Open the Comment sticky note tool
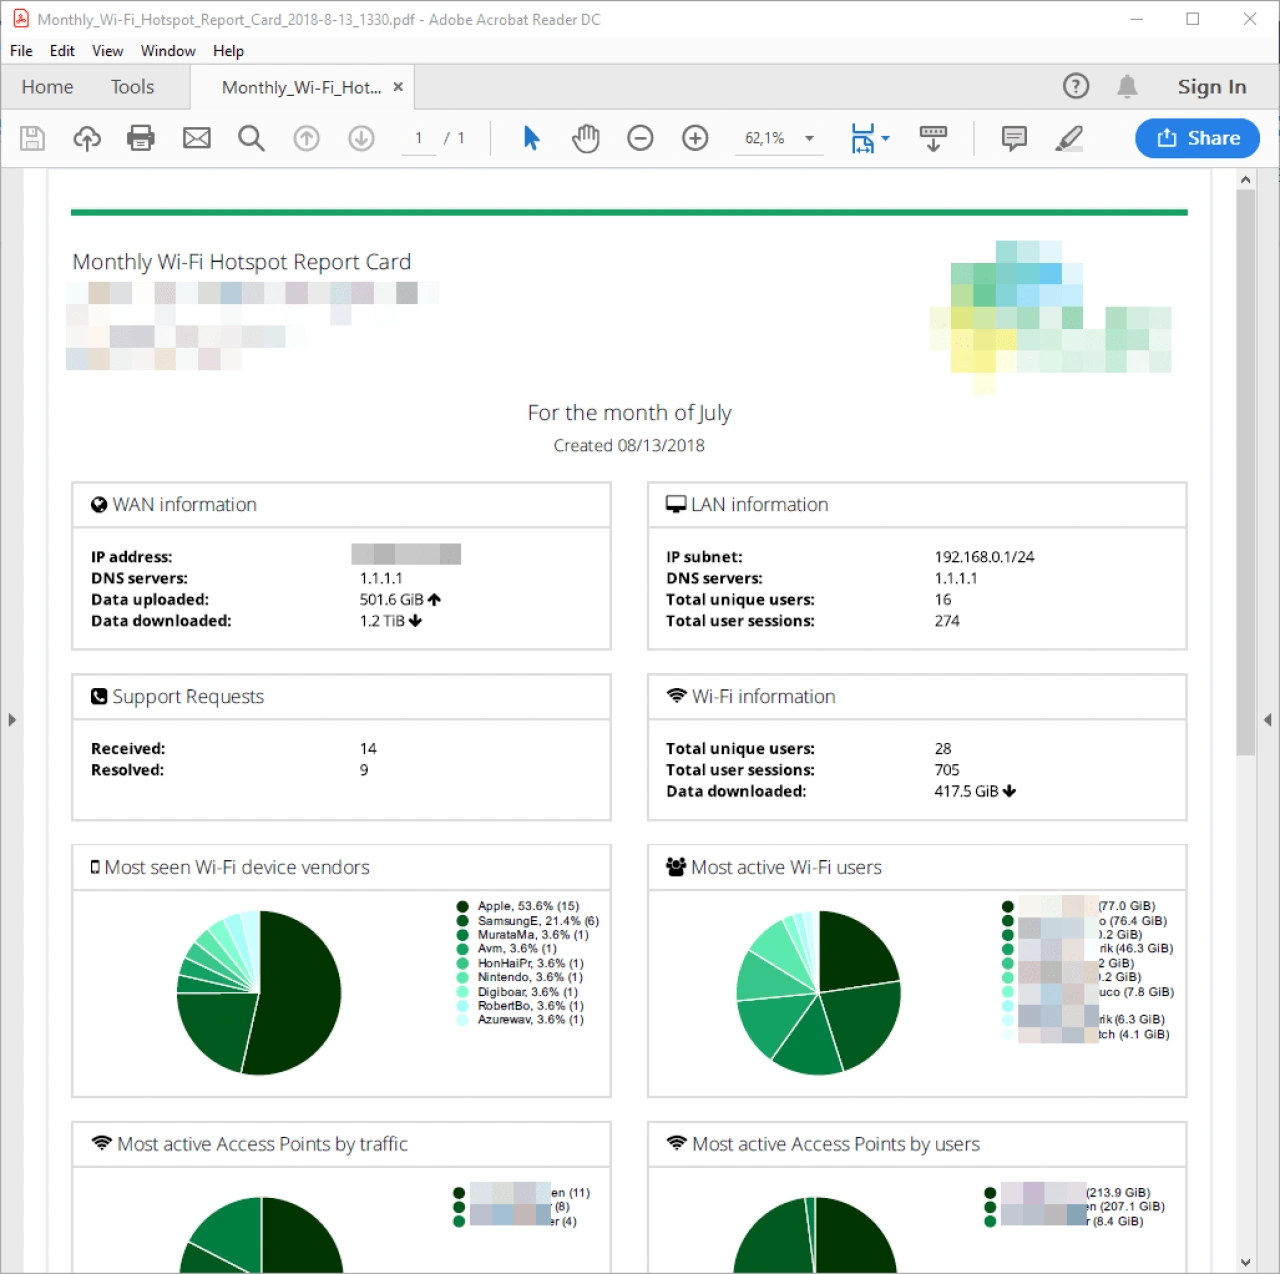1280x1274 pixels. tap(1014, 138)
